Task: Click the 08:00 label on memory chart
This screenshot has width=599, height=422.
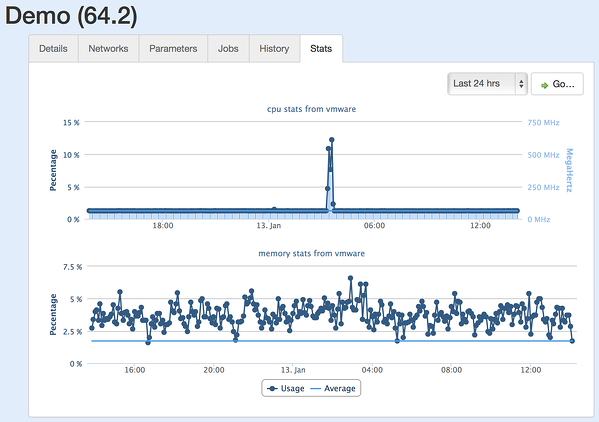Action: point(451,370)
